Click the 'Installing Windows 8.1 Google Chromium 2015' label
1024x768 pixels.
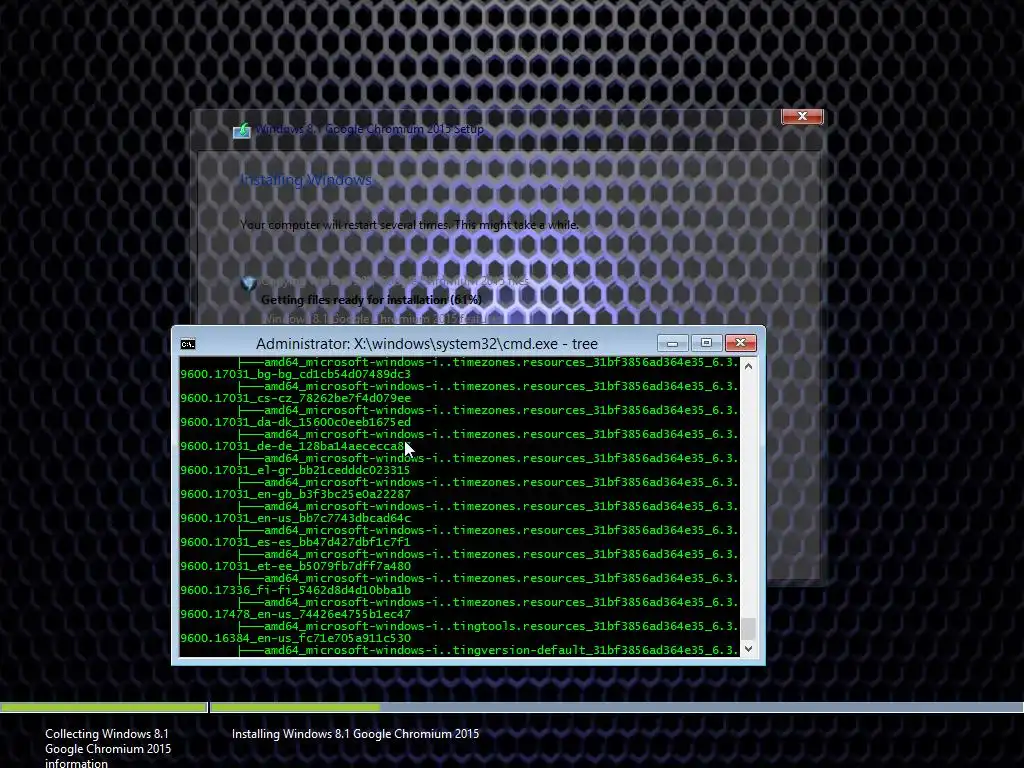[x=355, y=734]
